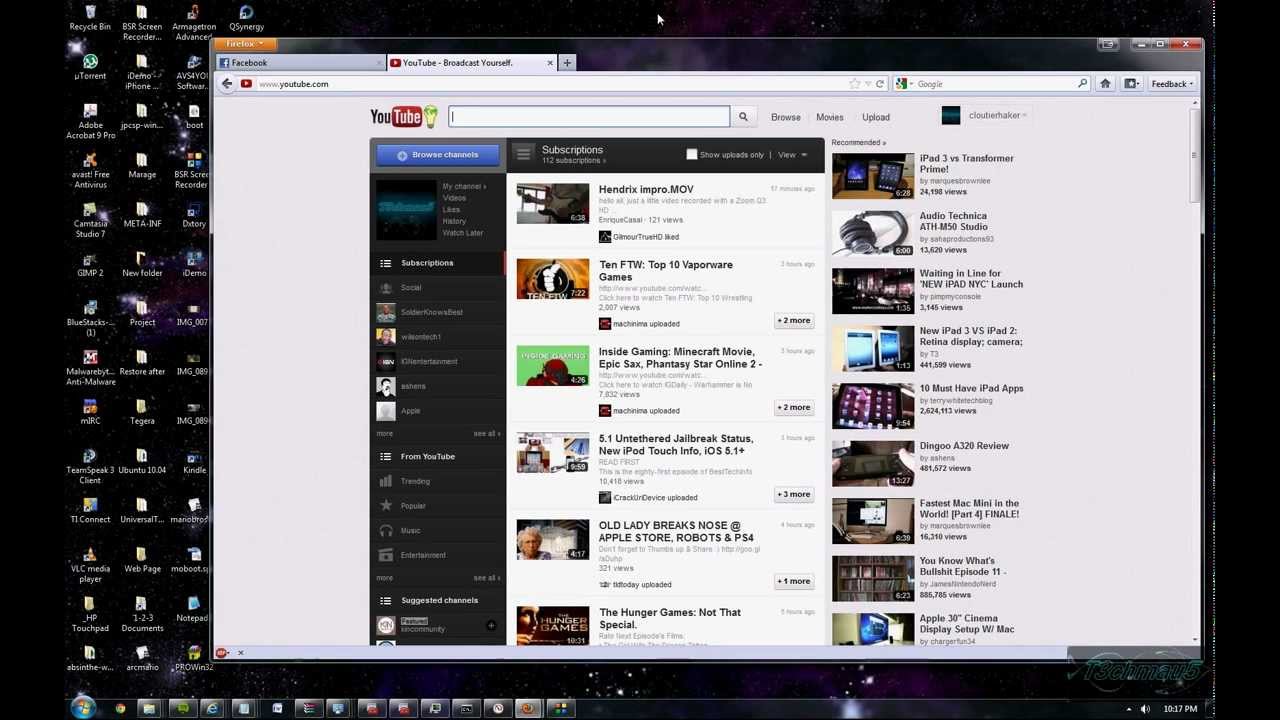The height and width of the screenshot is (720, 1280).
Task: Select the avast! Free Antivirus desktop icon
Action: click(90, 171)
